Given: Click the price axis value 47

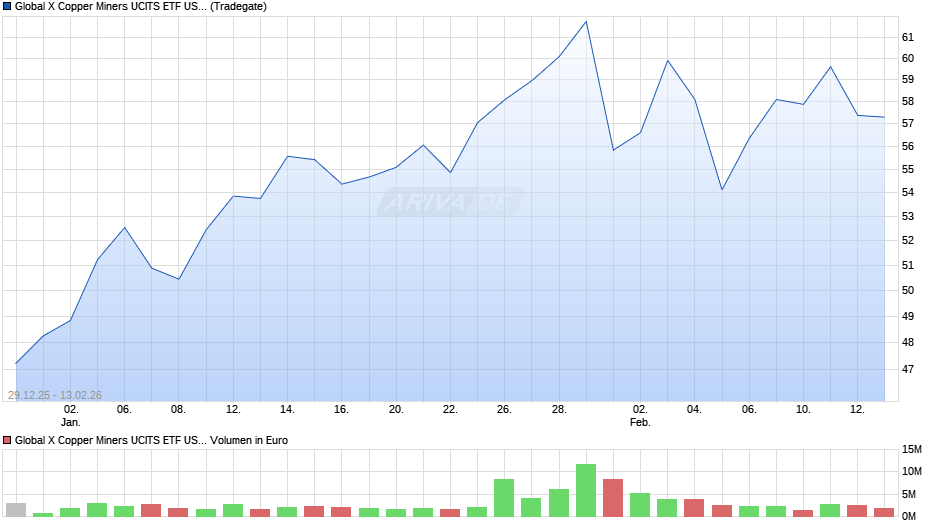Looking at the screenshot, I should click(x=908, y=369).
